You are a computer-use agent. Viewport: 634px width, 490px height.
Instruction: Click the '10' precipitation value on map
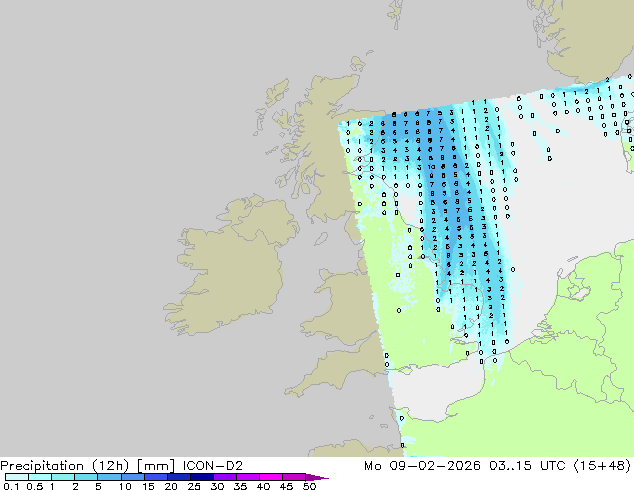tap(431, 167)
